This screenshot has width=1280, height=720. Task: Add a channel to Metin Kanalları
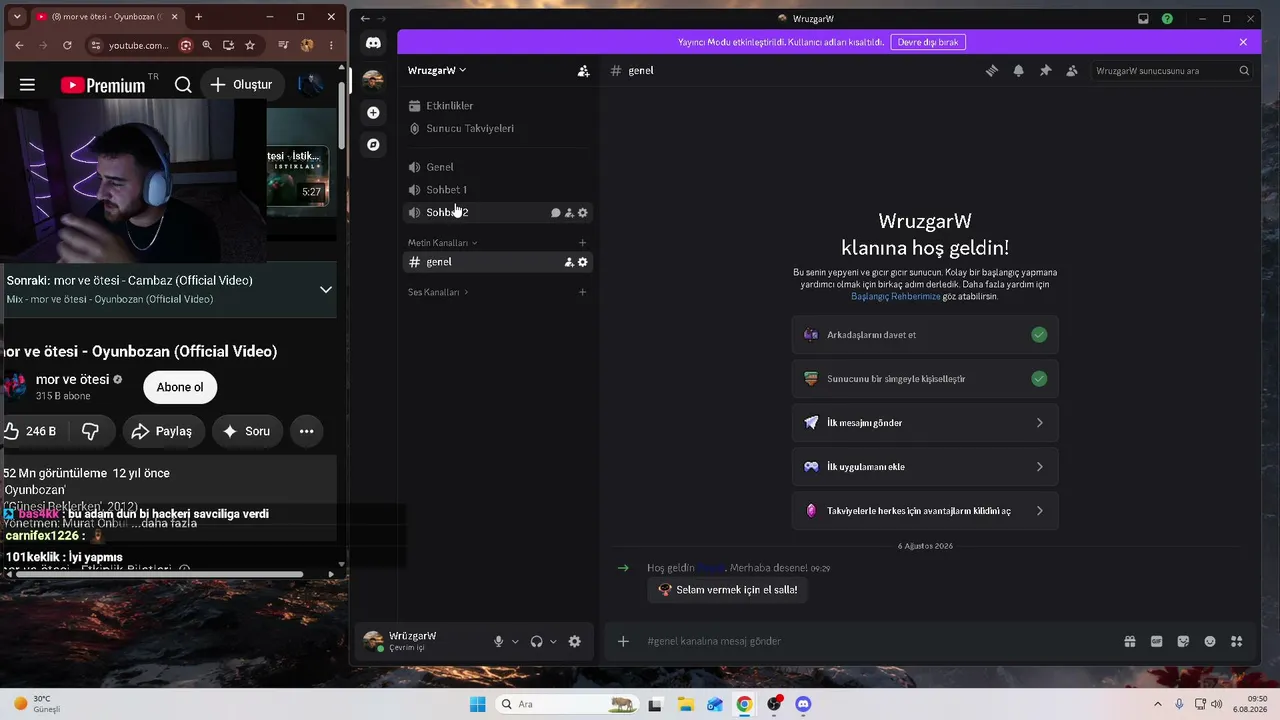pyautogui.click(x=583, y=243)
